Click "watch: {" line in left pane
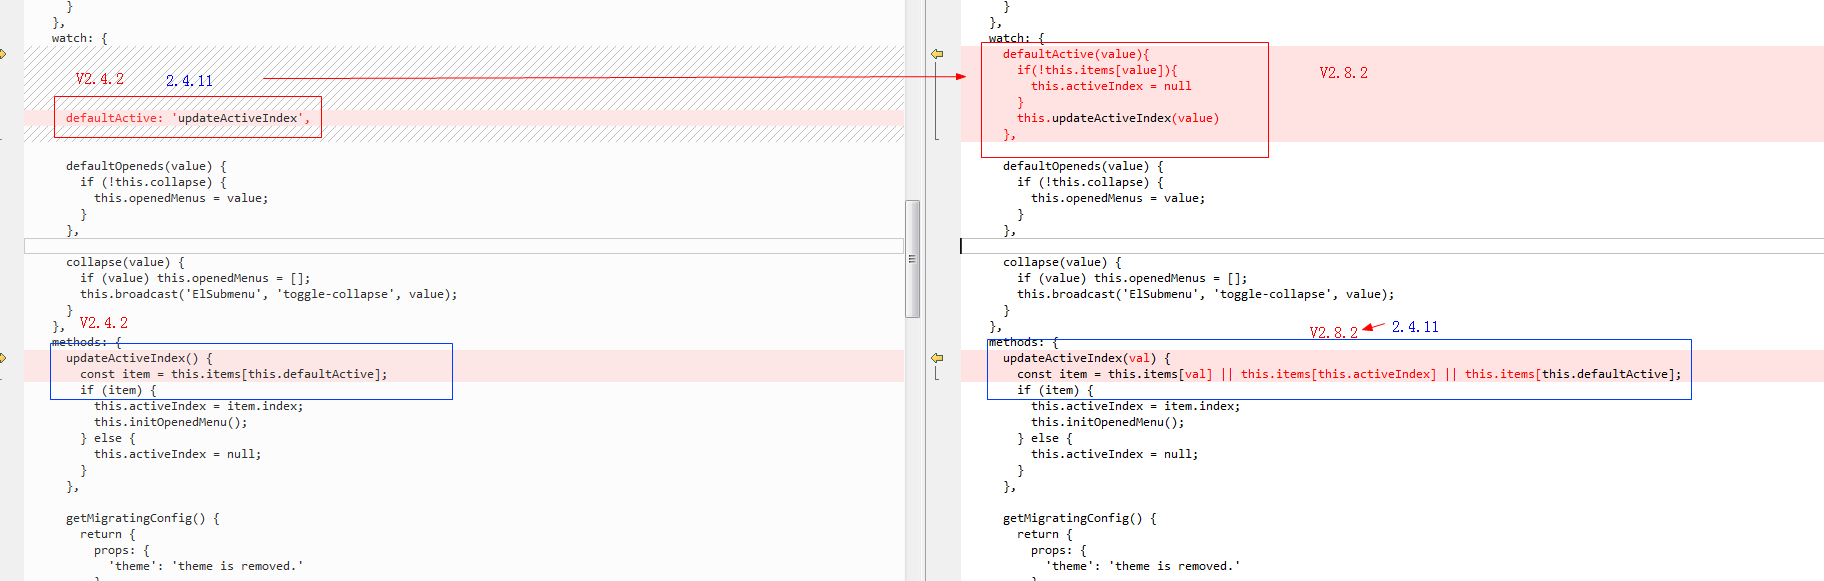Viewport: 1824px width, 581px height. [80, 38]
